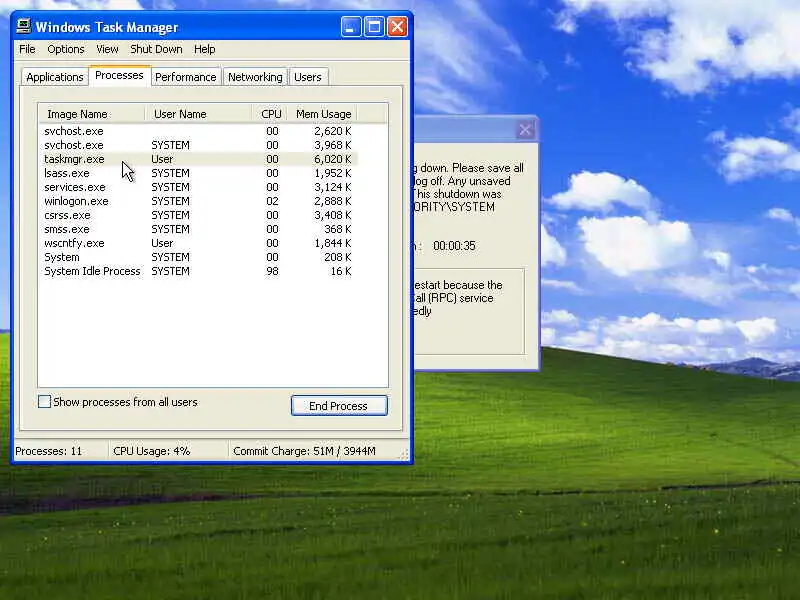Screen dimensions: 800x600
Task: Click the Processes: 11 status entry
Action: click(x=48, y=451)
